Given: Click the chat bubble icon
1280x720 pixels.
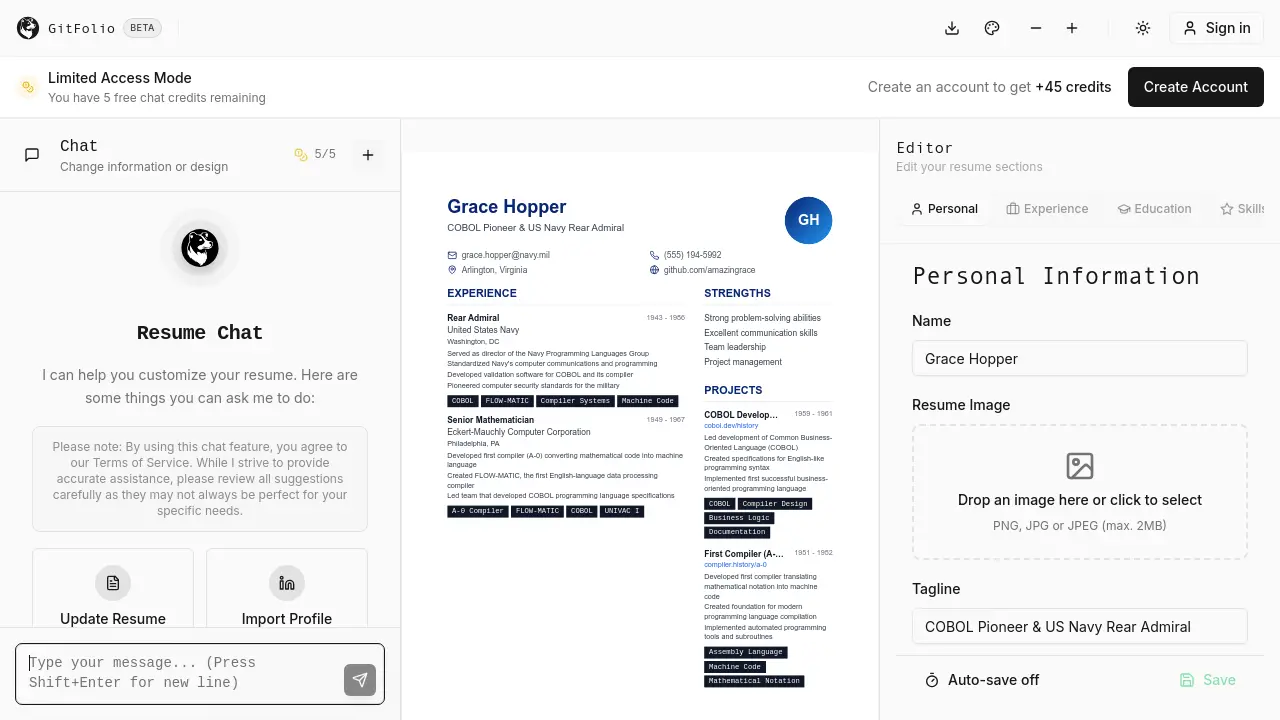Looking at the screenshot, I should point(32,155).
